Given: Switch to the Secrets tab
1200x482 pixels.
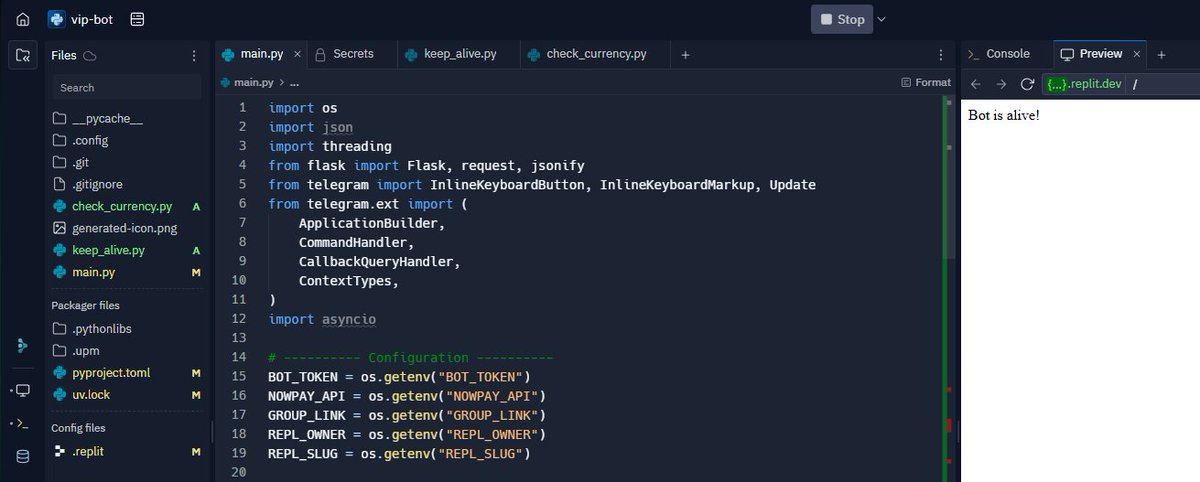Looking at the screenshot, I should [x=352, y=54].
